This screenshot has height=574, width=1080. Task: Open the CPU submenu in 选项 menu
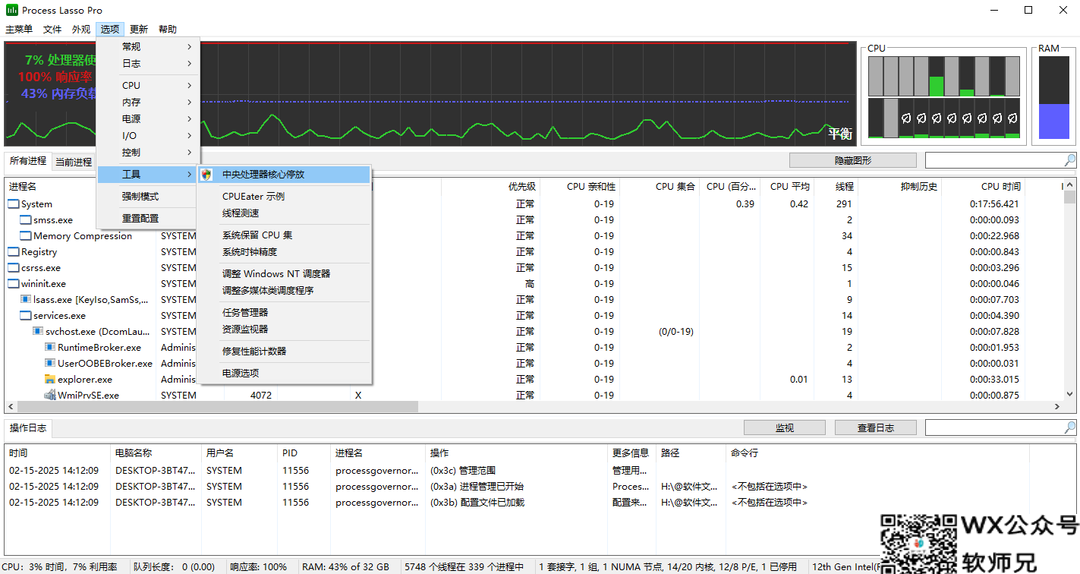[x=149, y=85]
